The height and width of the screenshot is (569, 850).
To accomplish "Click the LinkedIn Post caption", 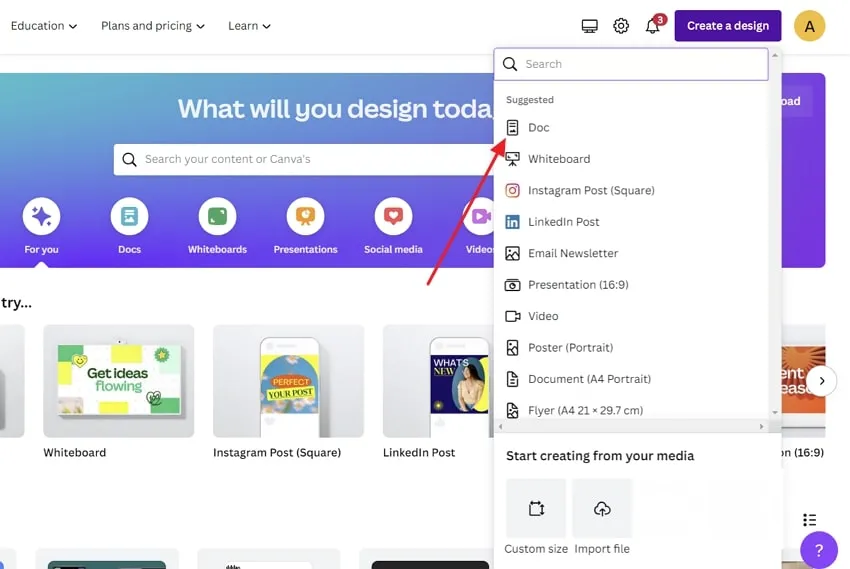I will coord(419,452).
